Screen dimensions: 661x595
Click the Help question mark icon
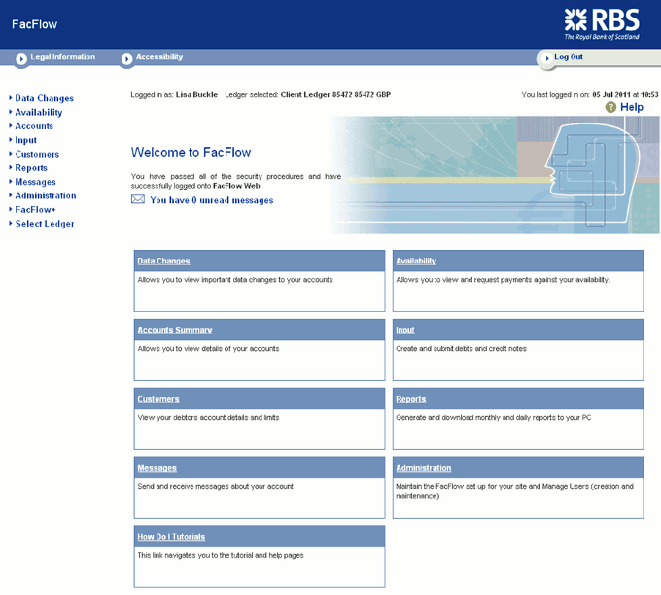point(611,107)
